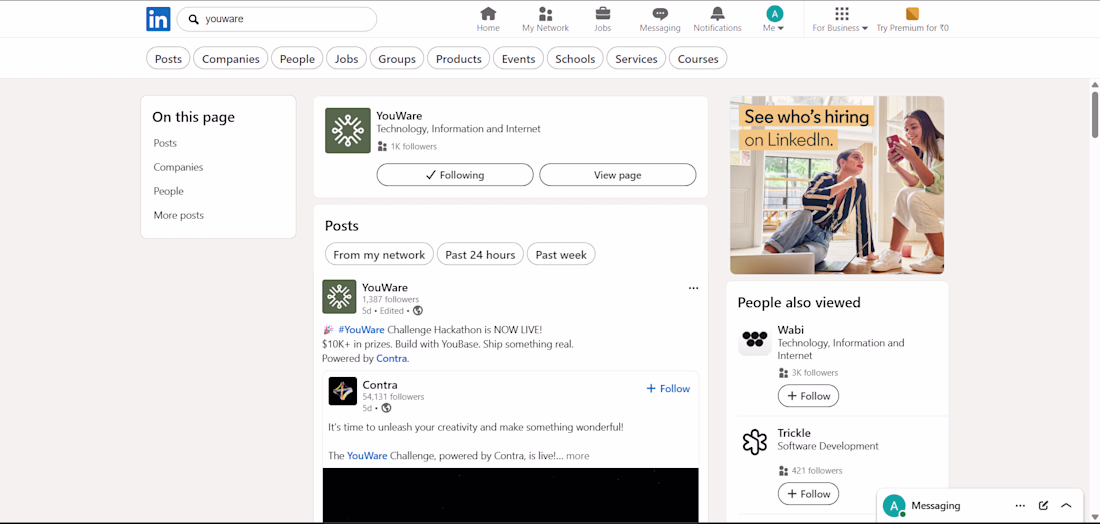Click the globe visibility icon on YouWare post
This screenshot has height=524, width=1100.
pos(418,311)
